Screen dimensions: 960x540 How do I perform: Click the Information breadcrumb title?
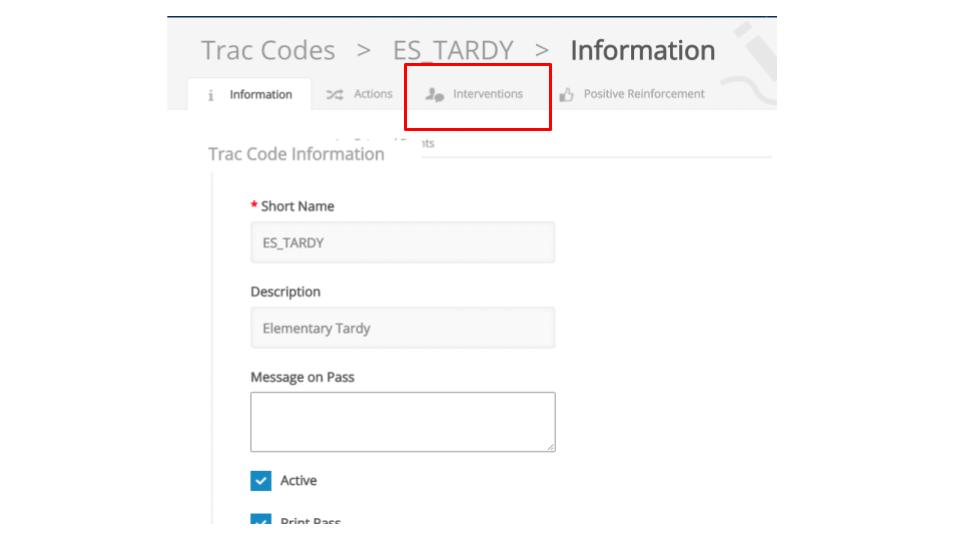642,50
